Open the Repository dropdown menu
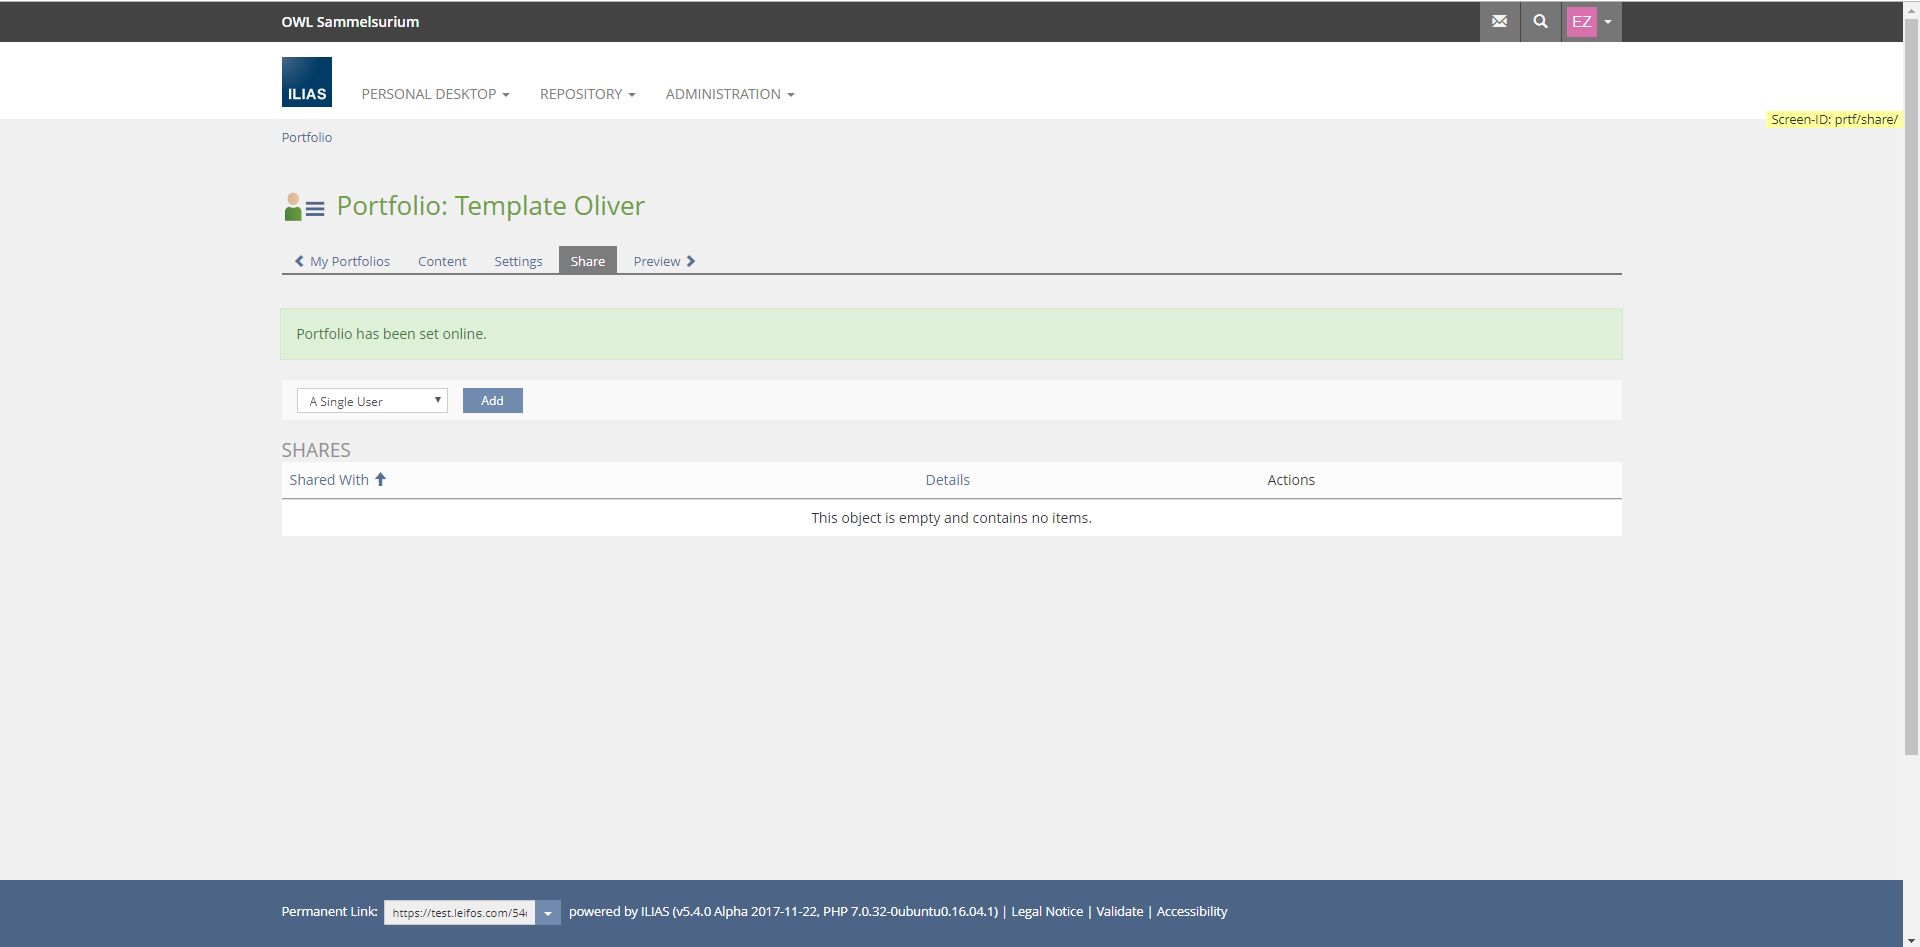 click(x=587, y=94)
